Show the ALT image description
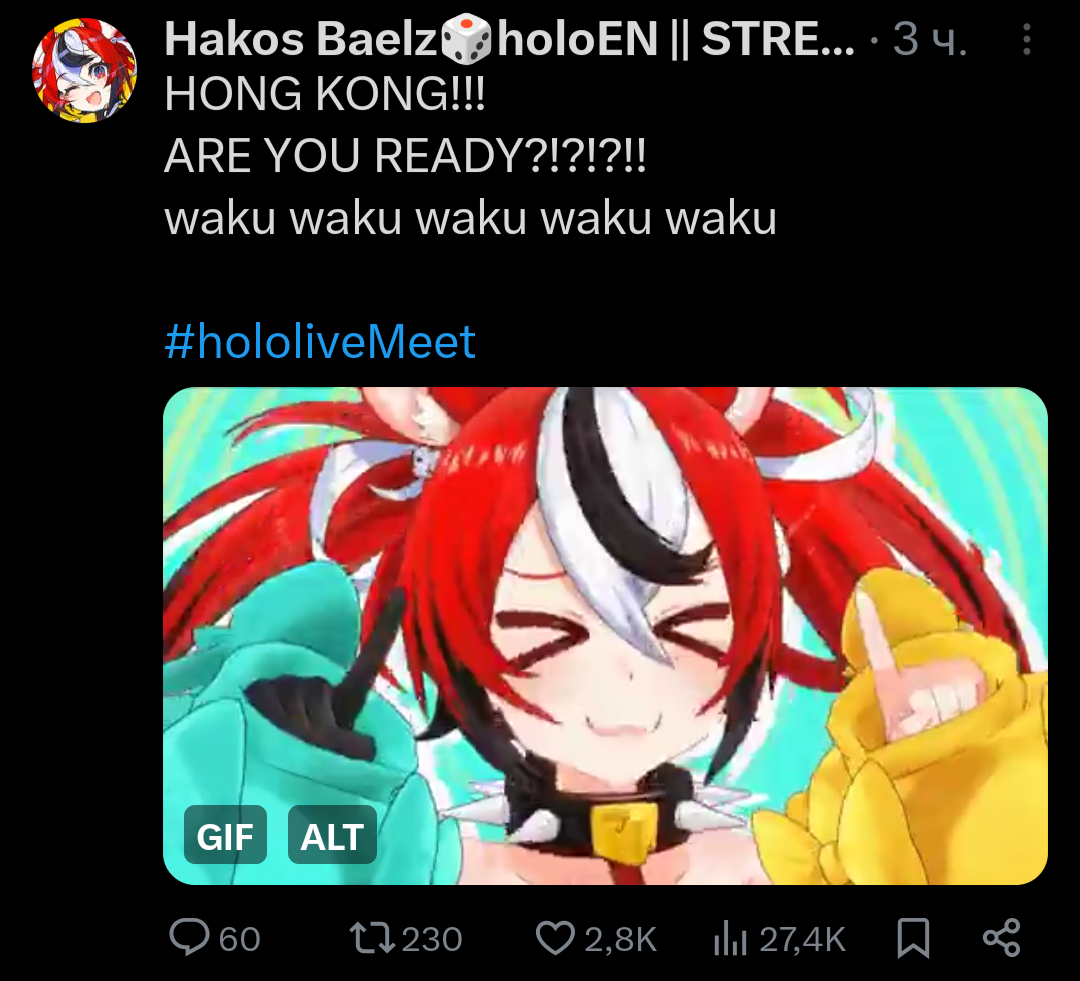This screenshot has height=981, width=1080. coord(332,835)
